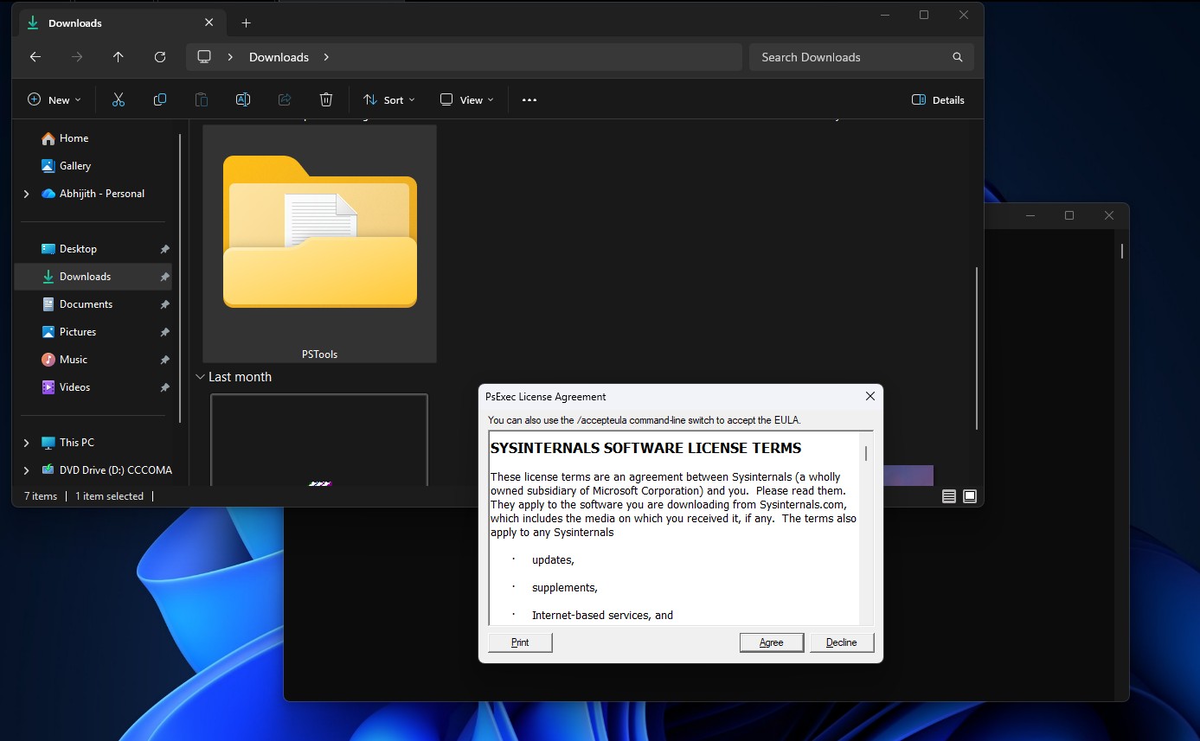Open the Sort dropdown menu
Viewport: 1200px width, 741px height.
pos(389,100)
